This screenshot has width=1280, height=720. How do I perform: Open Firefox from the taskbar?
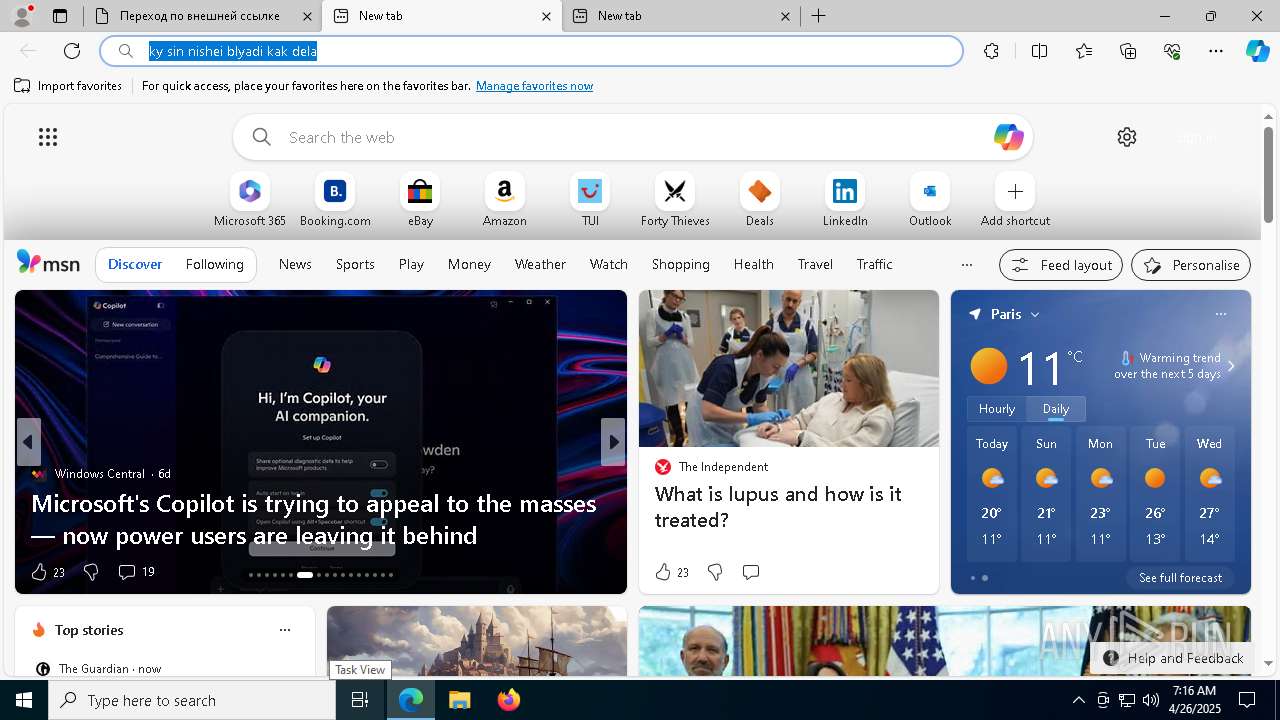[x=508, y=700]
